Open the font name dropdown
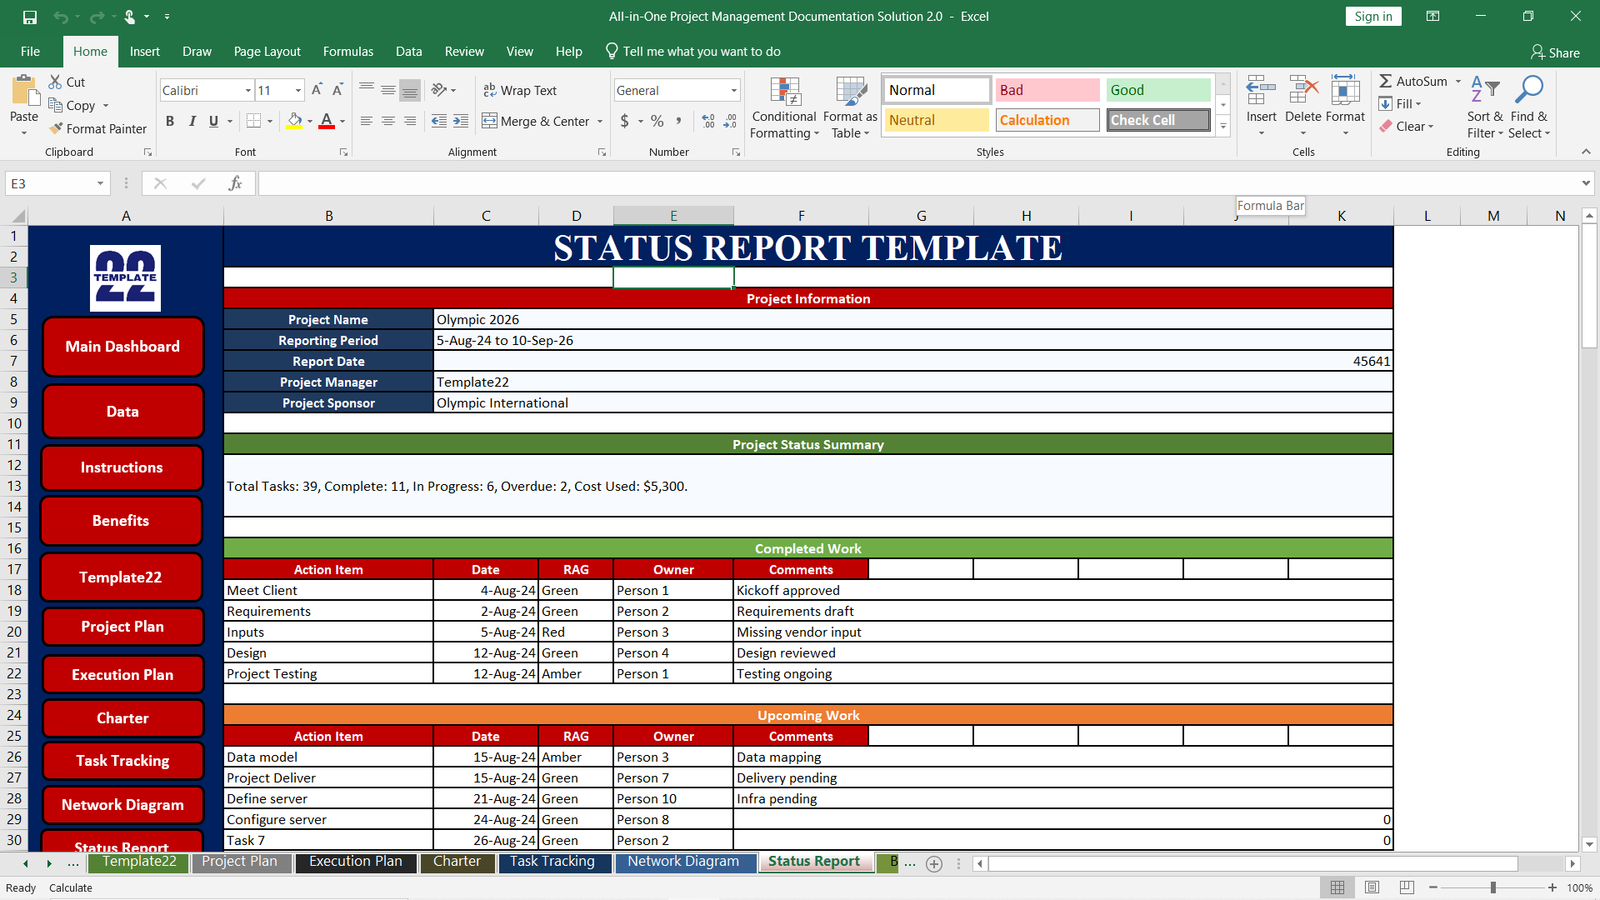1600x900 pixels. [x=248, y=91]
